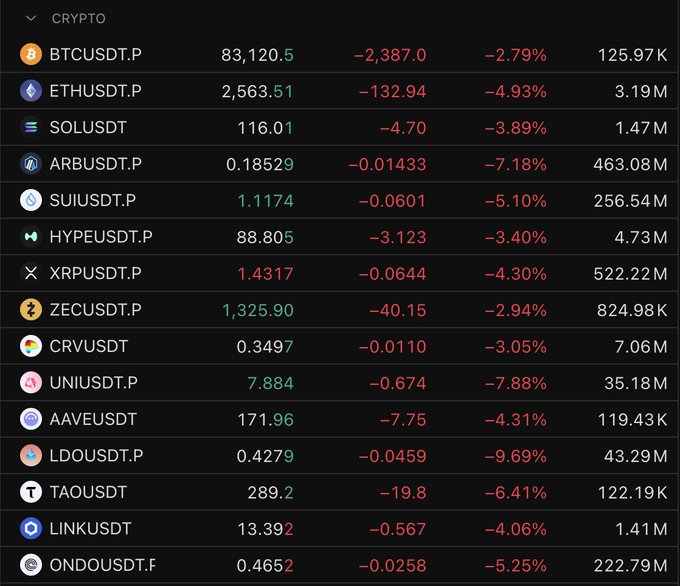680x586 pixels.
Task: Collapse the CRYPTO section chevron
Action: [31, 18]
